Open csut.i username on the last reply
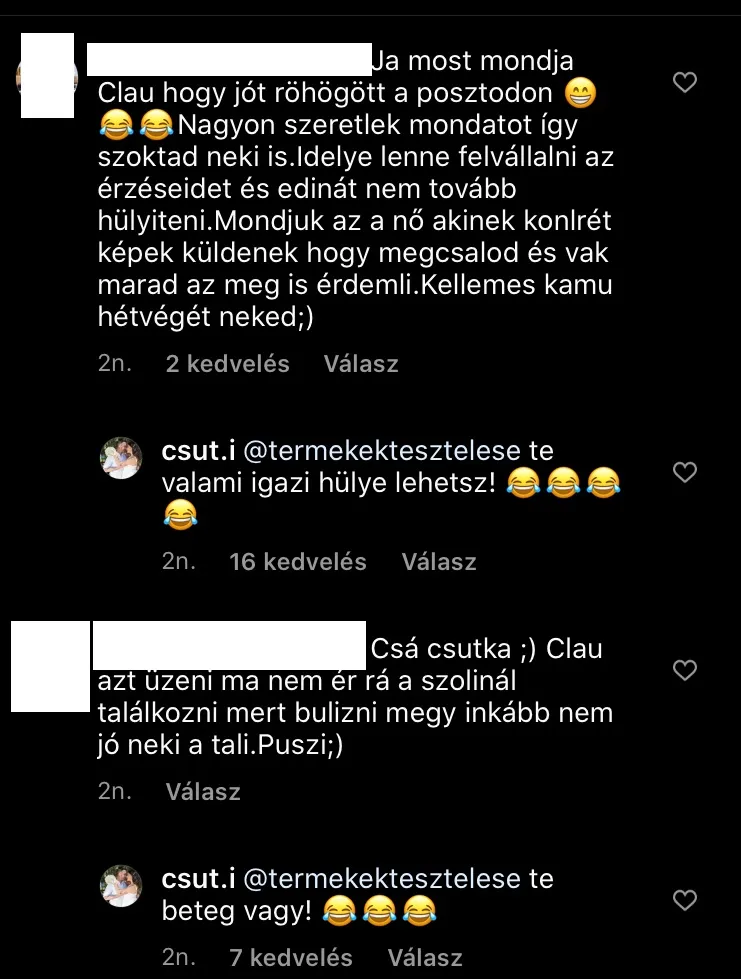The width and height of the screenshot is (741, 979). click(x=199, y=878)
